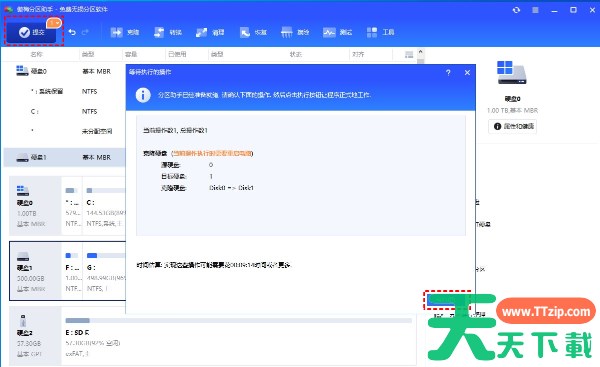
Task: Click the 硬盘0 drive icon in right panel
Action: coord(512,72)
